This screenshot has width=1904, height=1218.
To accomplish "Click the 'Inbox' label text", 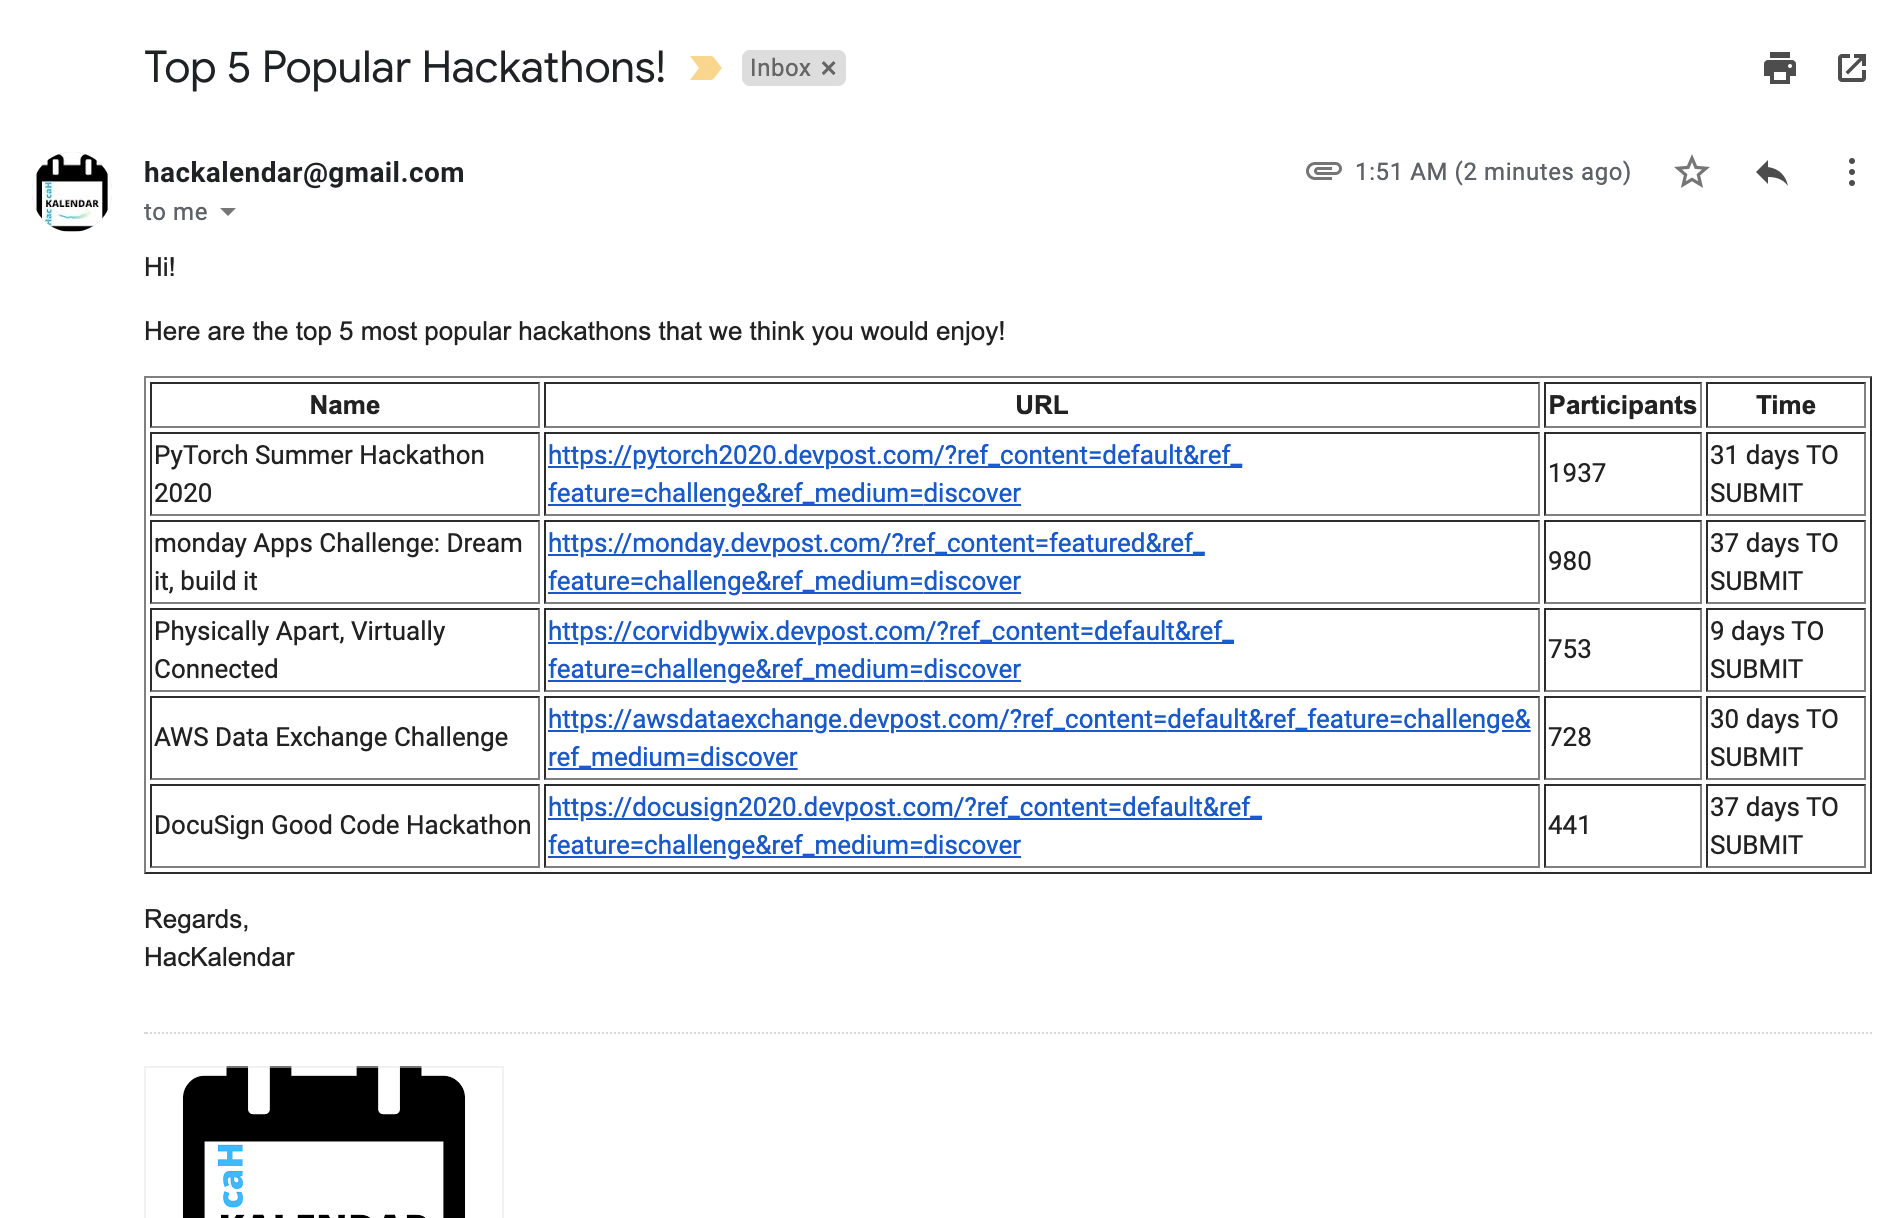I will (780, 68).
